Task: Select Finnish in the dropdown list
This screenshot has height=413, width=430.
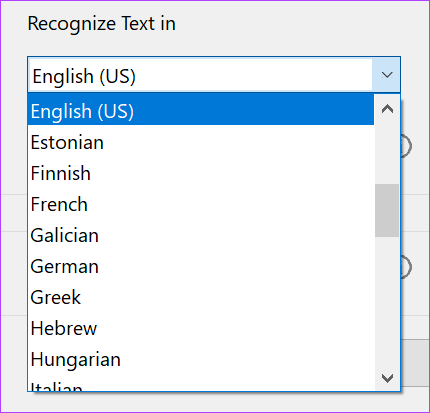Action: [201, 173]
